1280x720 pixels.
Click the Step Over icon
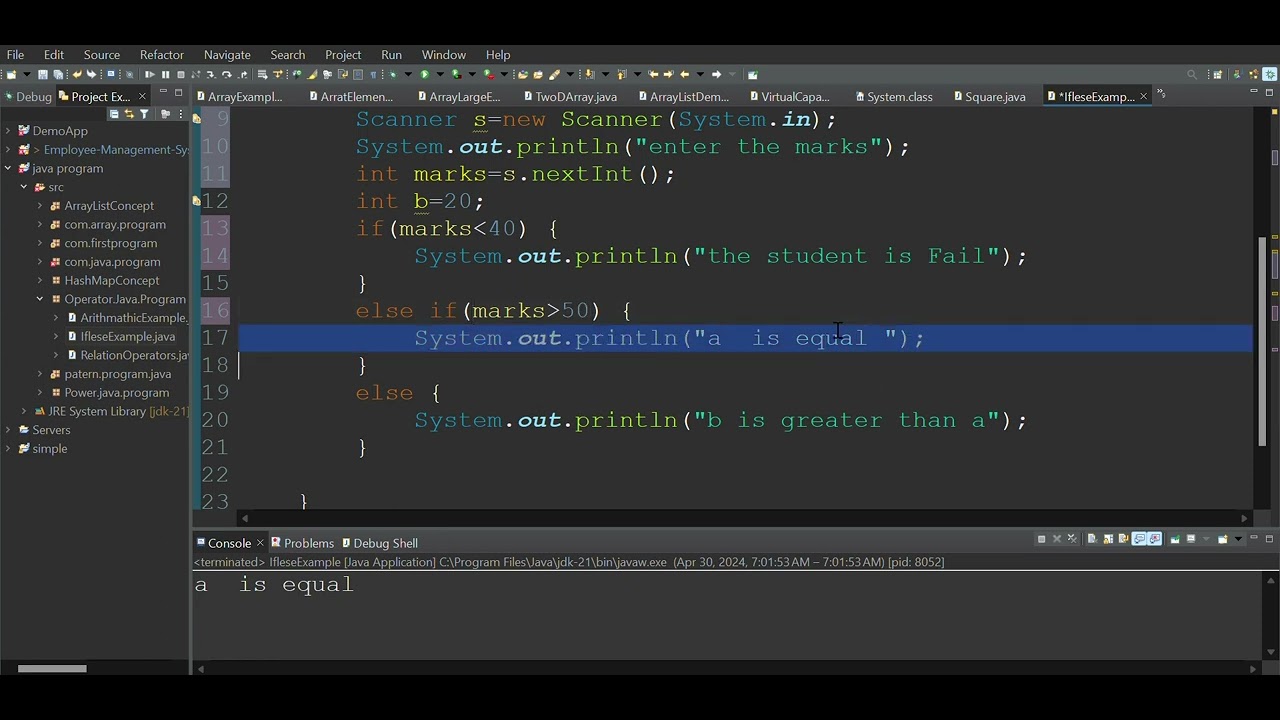(x=226, y=74)
